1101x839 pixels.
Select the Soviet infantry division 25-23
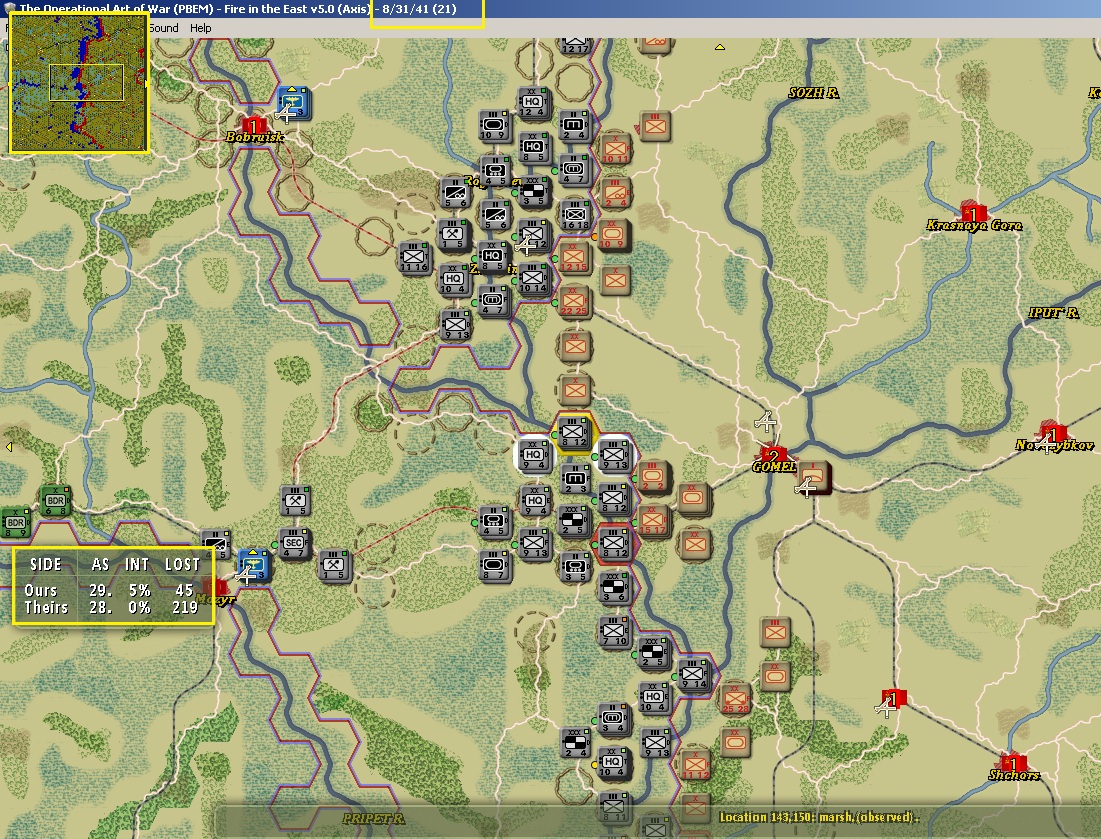[735, 697]
